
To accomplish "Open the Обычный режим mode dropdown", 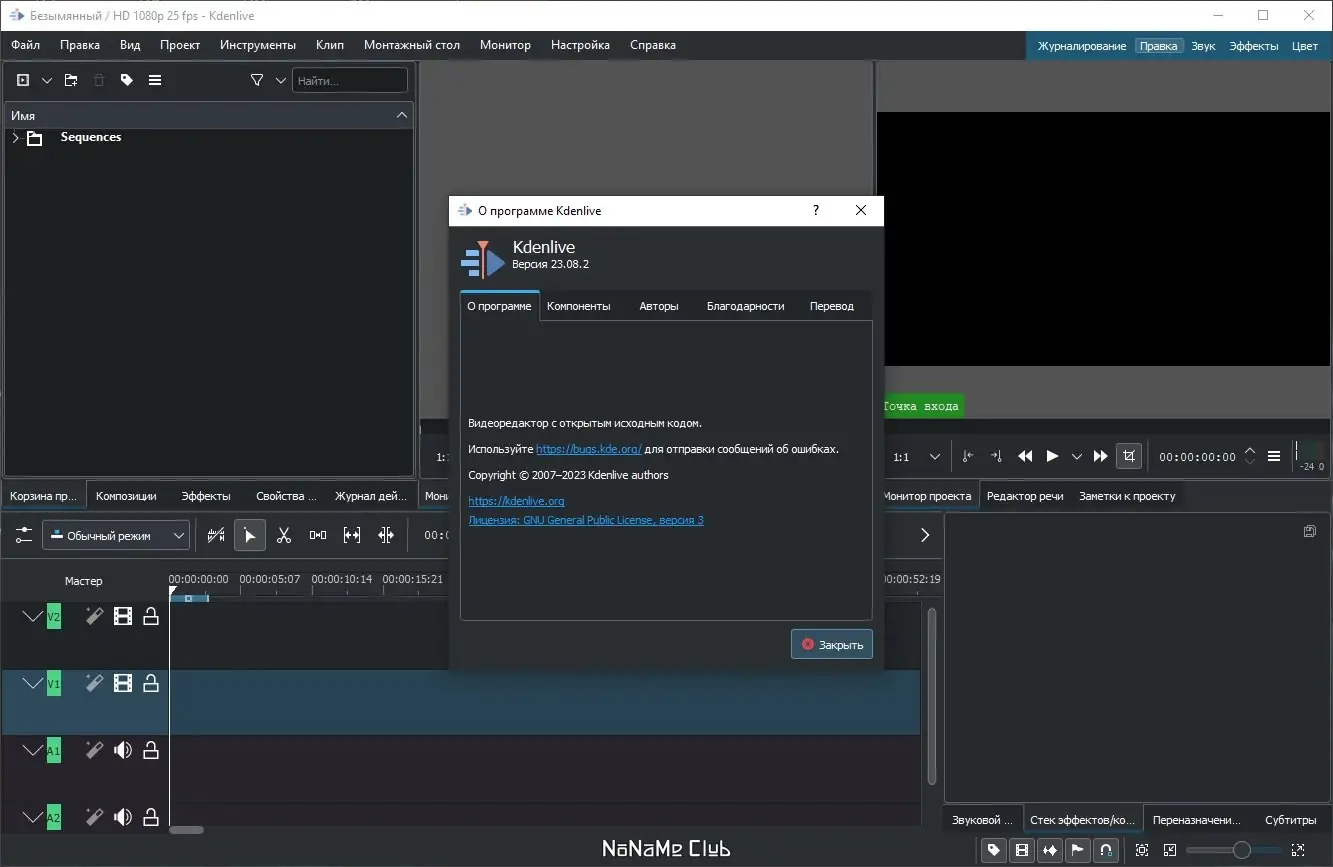I will pos(116,536).
